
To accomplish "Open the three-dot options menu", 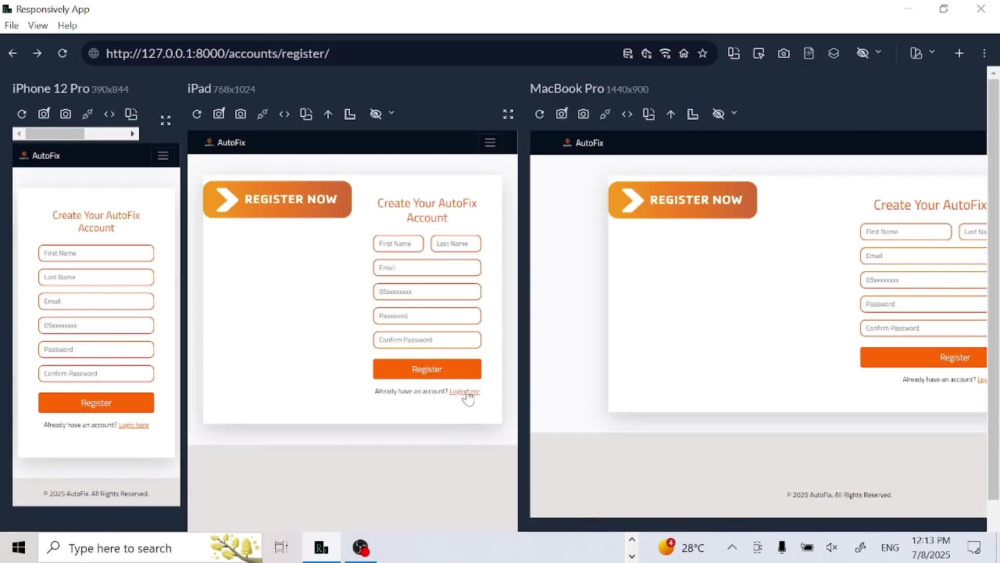I will click(984, 54).
